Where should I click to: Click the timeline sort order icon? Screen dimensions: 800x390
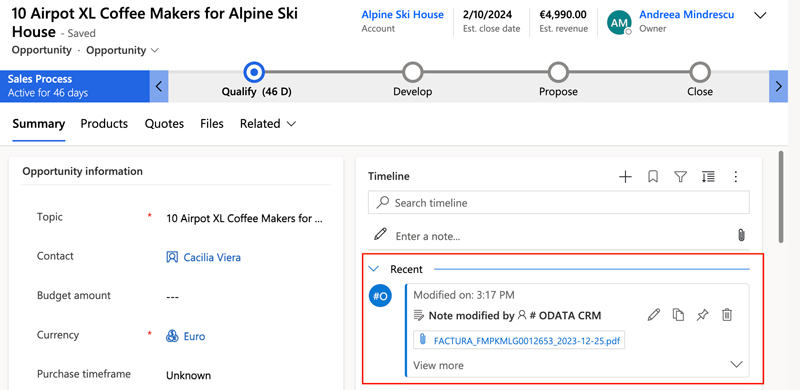(x=708, y=177)
